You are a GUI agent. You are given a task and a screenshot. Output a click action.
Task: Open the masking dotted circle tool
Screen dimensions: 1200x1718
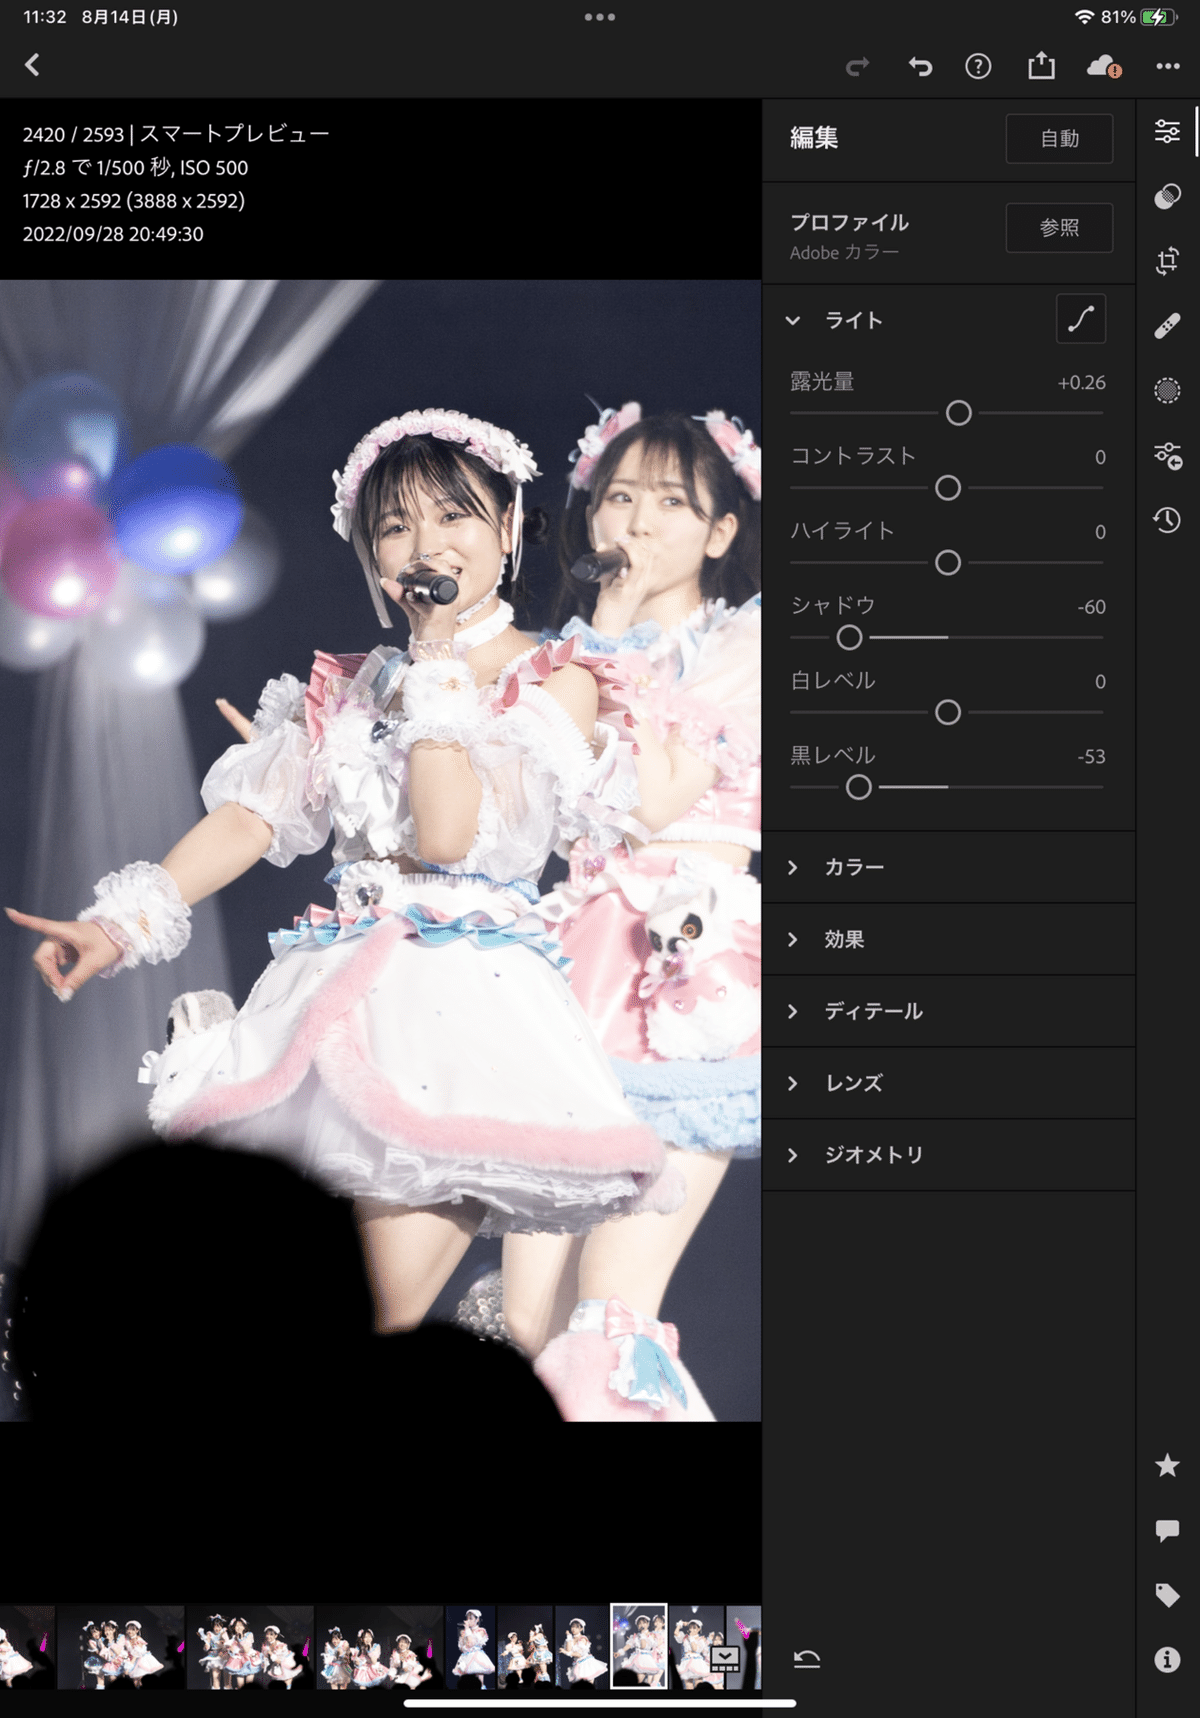click(1167, 390)
